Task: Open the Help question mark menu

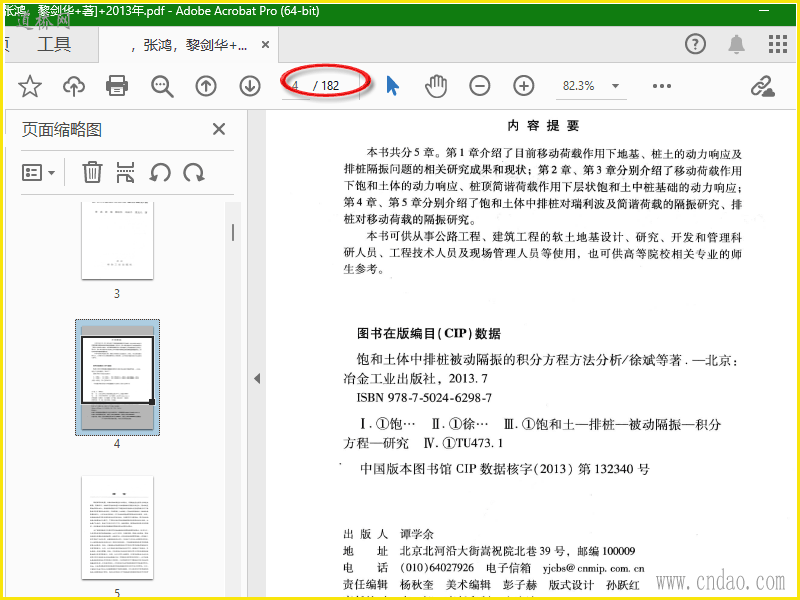Action: tap(695, 44)
